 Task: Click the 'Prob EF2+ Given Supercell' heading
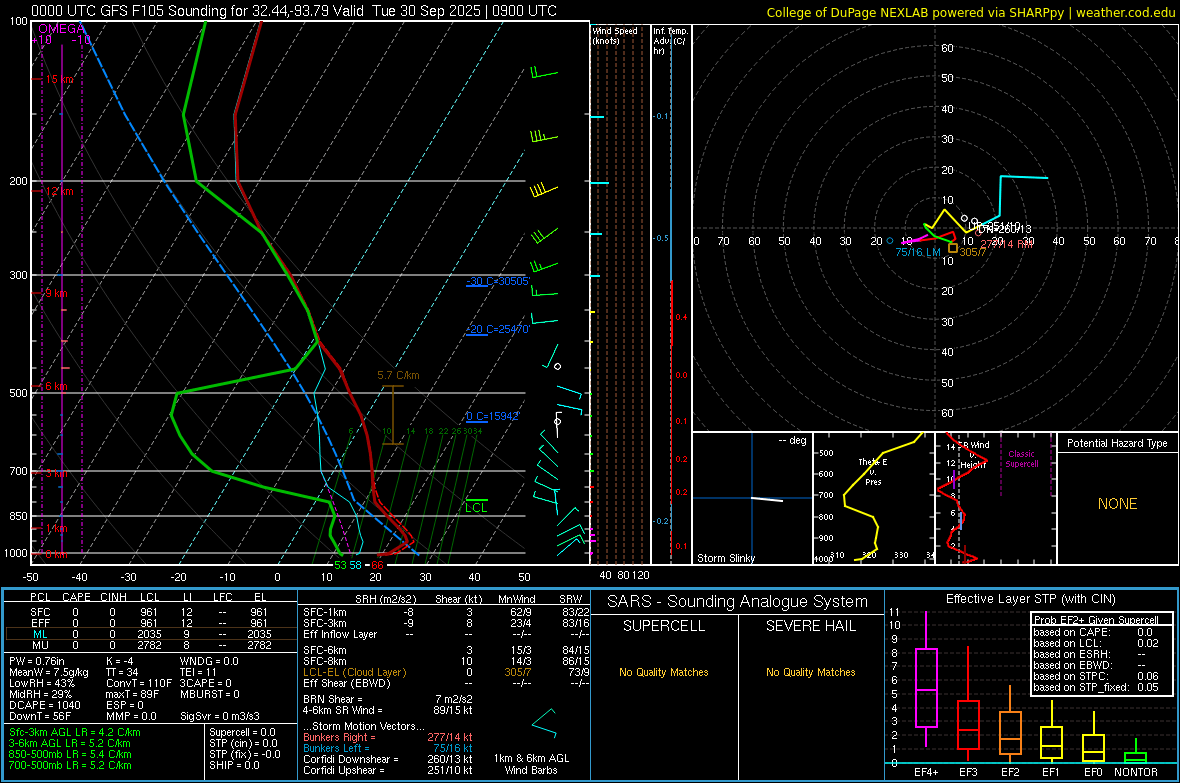(x=1096, y=620)
